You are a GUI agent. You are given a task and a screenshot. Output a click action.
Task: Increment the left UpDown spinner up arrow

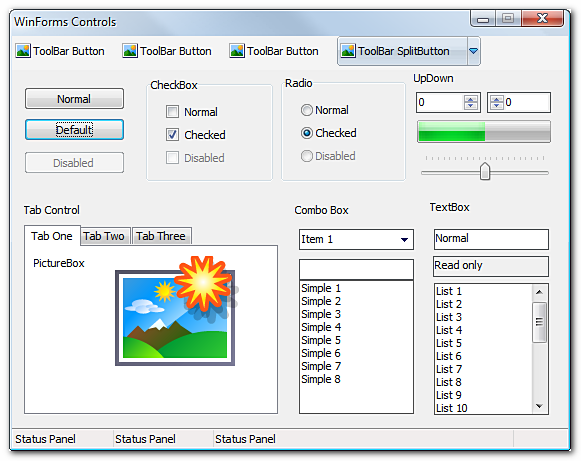(471, 99)
